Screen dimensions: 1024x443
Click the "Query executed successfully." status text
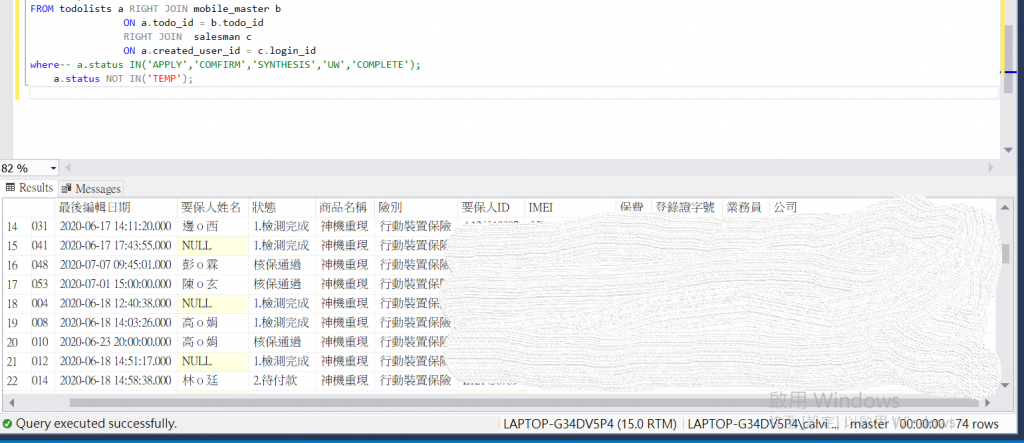pyautogui.click(x=96, y=424)
